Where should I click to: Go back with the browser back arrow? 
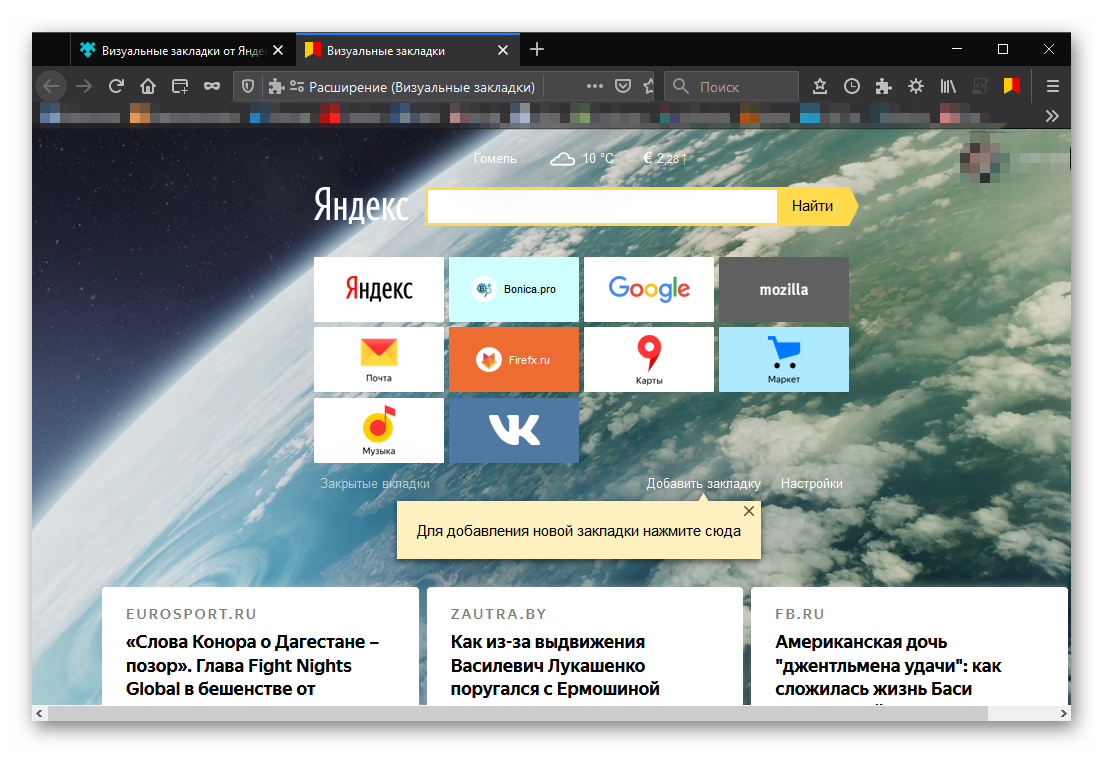coord(51,87)
